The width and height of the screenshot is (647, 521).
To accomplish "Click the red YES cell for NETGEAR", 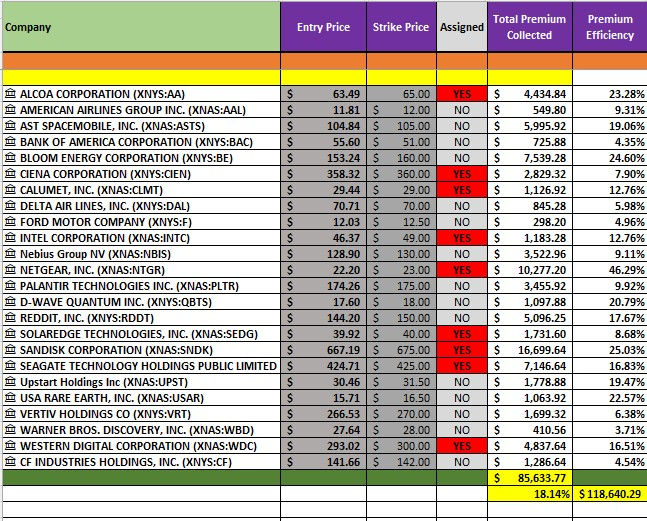I will (x=462, y=270).
